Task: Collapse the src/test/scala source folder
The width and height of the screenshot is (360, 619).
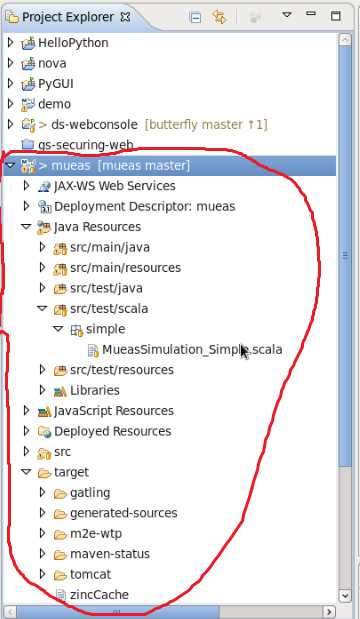Action: pyautogui.click(x=42, y=308)
